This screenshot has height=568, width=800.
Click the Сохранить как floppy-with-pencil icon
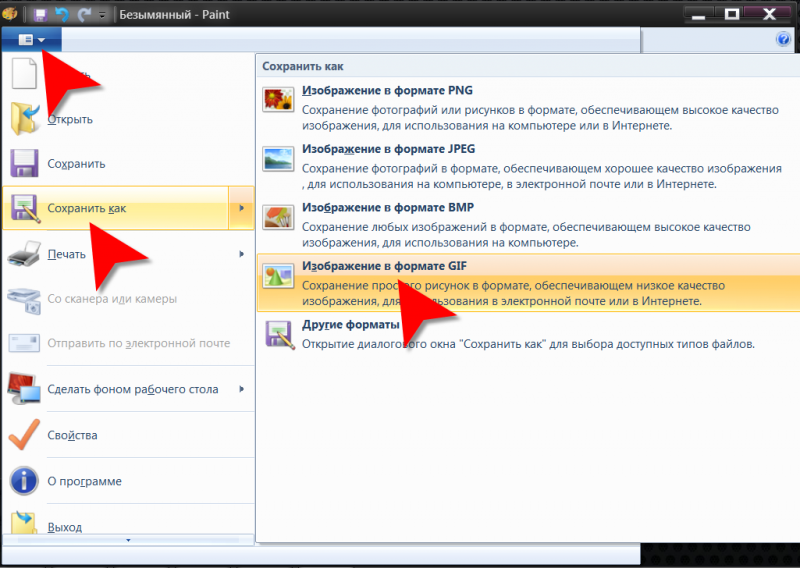(25, 208)
